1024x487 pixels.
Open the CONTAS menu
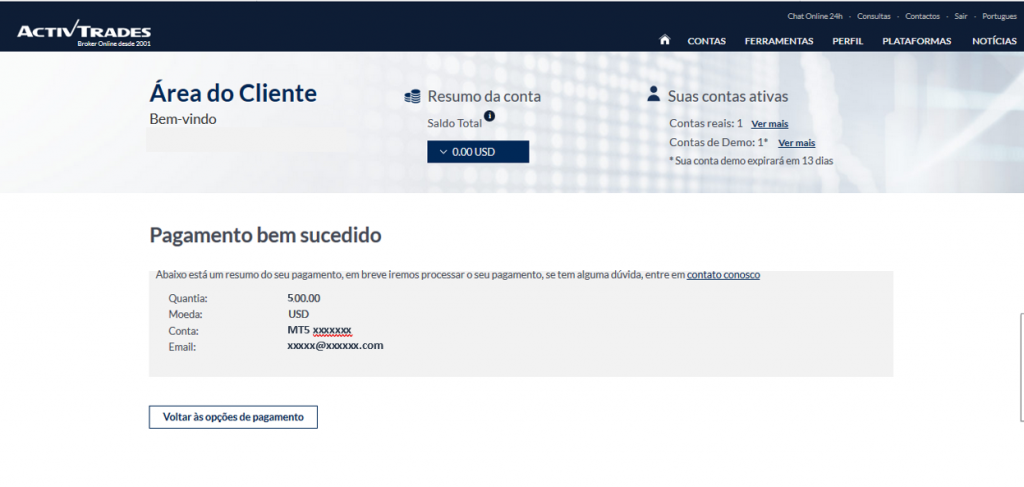coord(707,41)
